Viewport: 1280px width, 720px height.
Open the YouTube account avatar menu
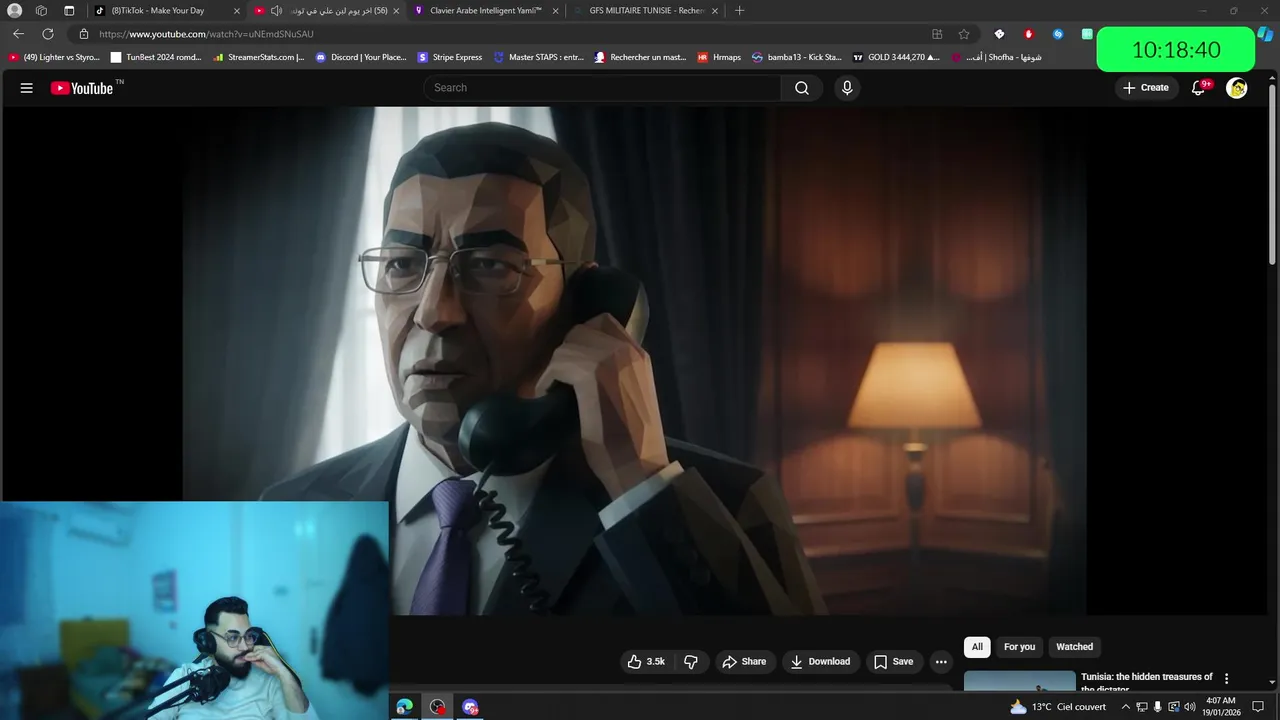pyautogui.click(x=1237, y=88)
